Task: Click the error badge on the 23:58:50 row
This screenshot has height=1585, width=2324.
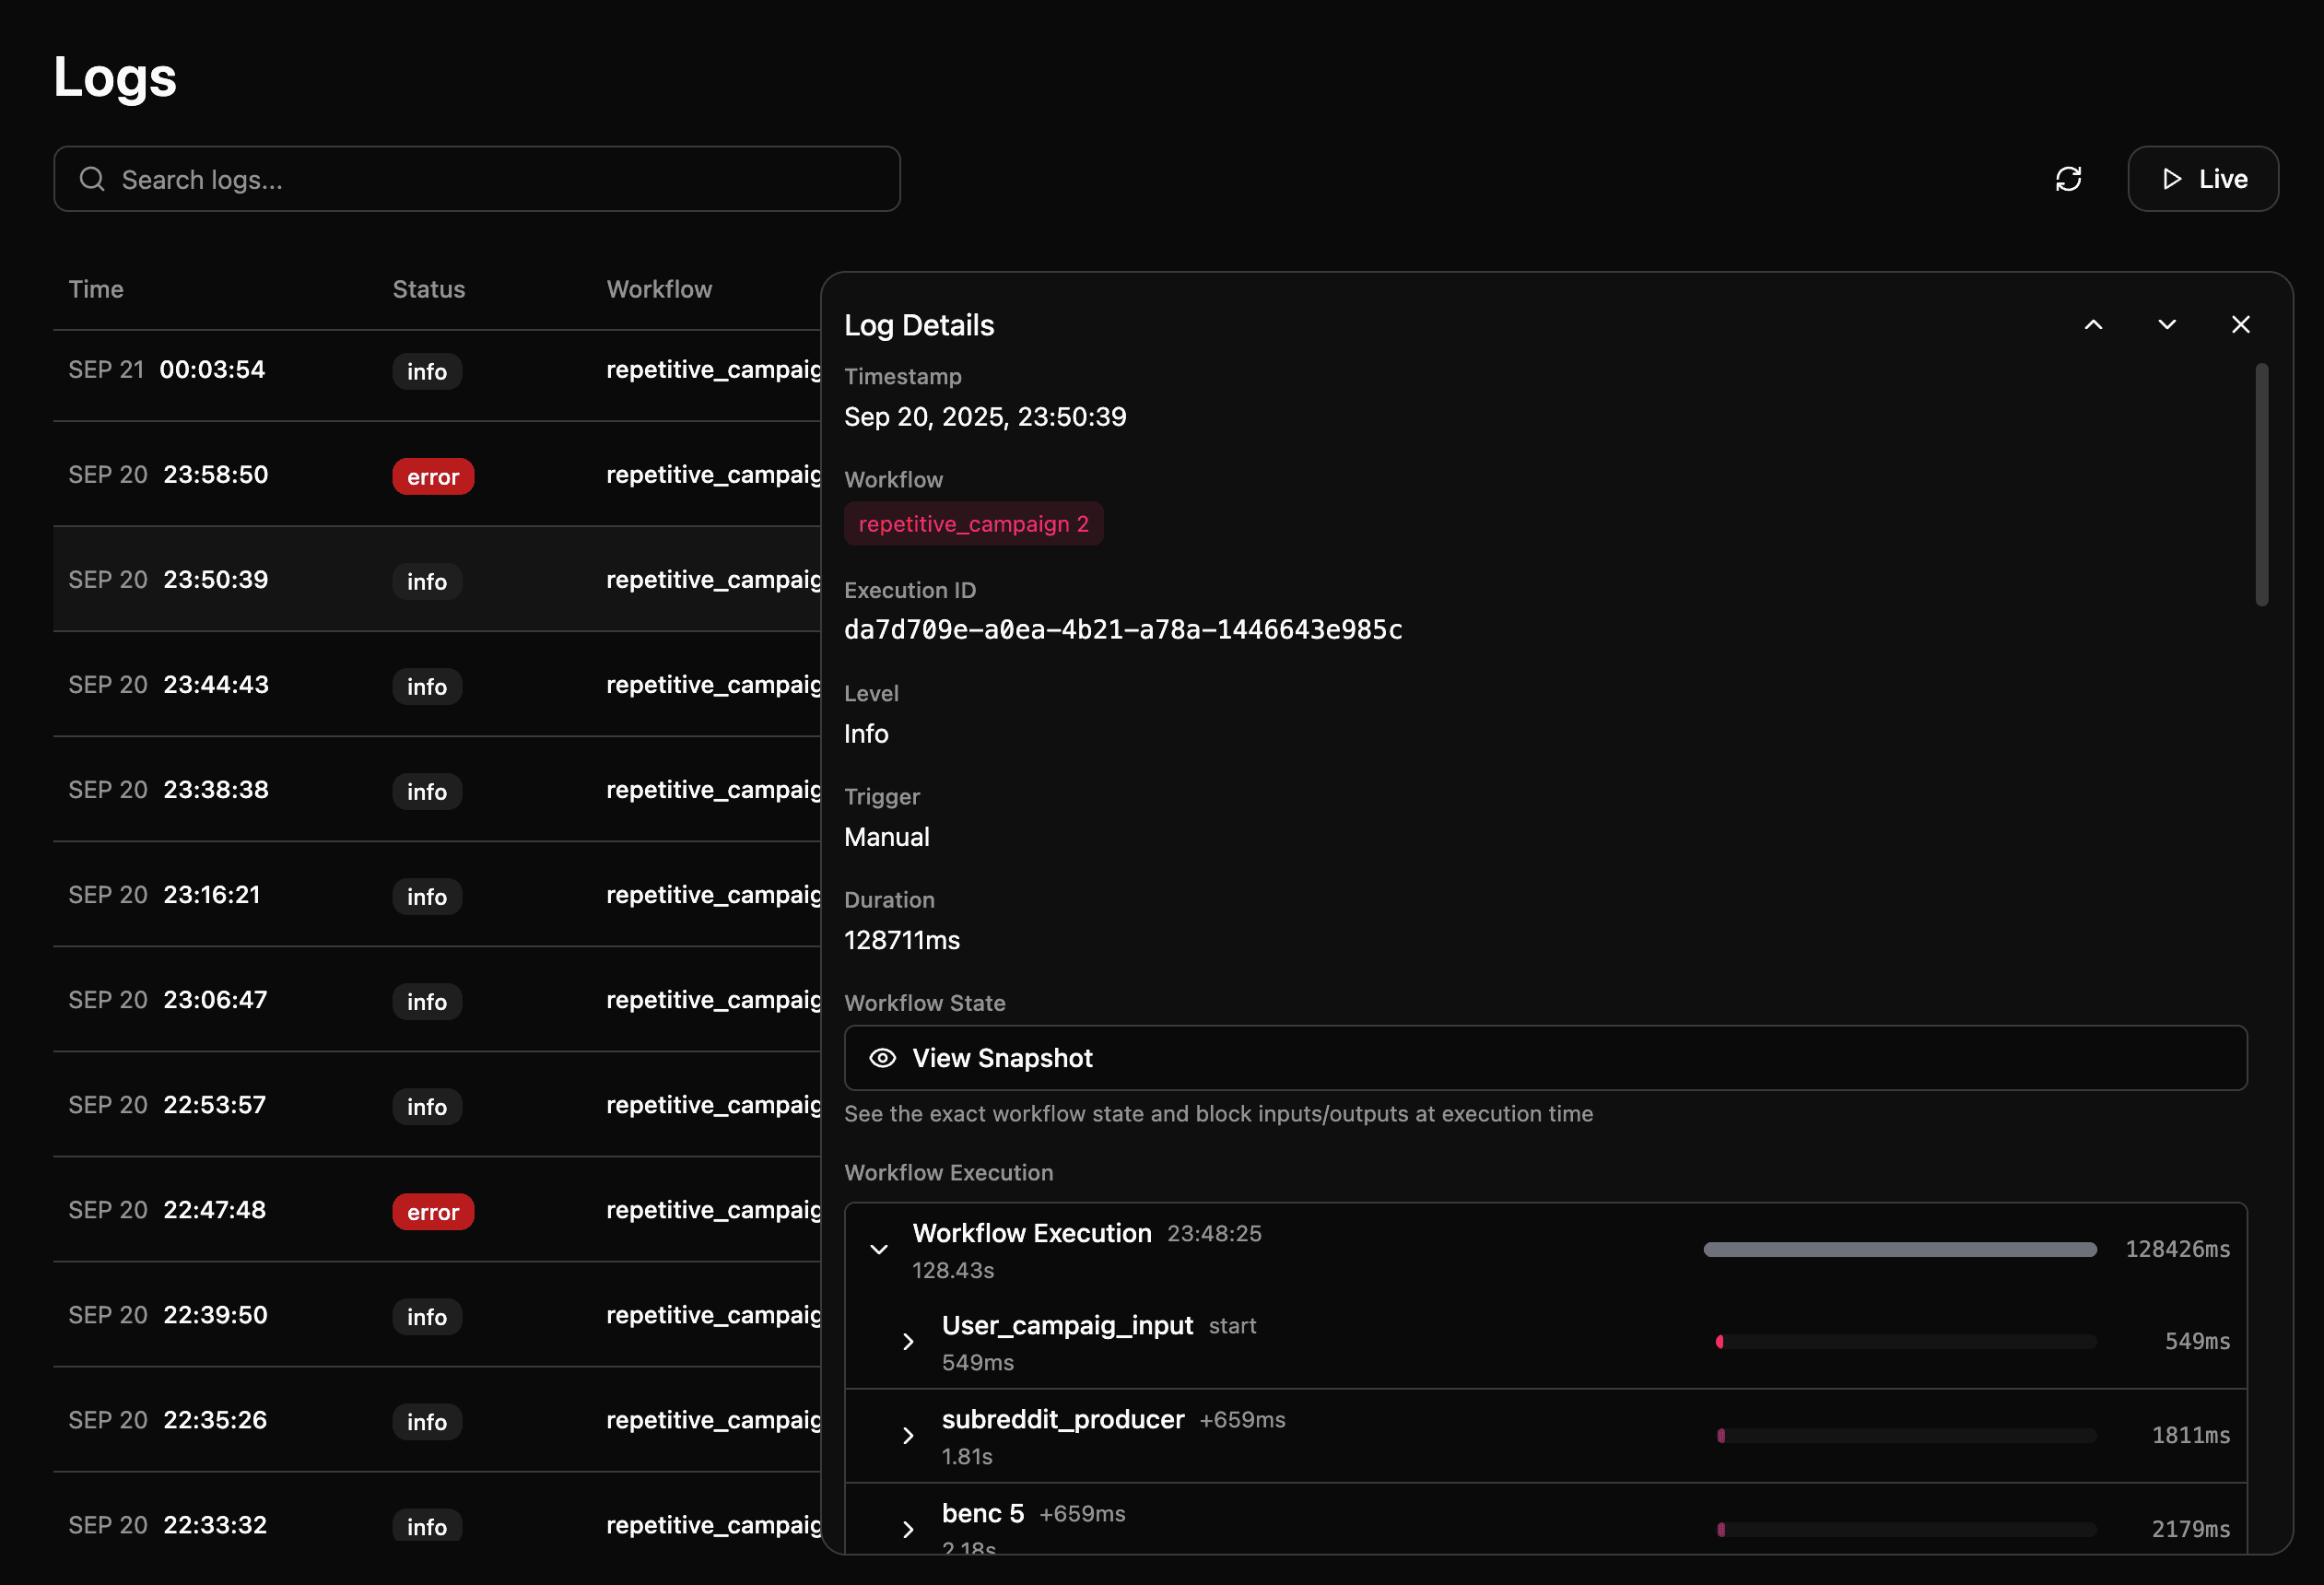Action: point(433,476)
